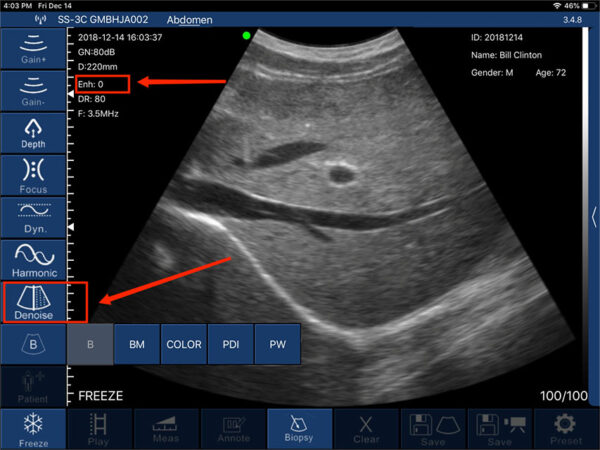Image resolution: width=600 pixels, height=450 pixels.
Task: Click the Enh: 0 enhancement value
Action: 100,85
